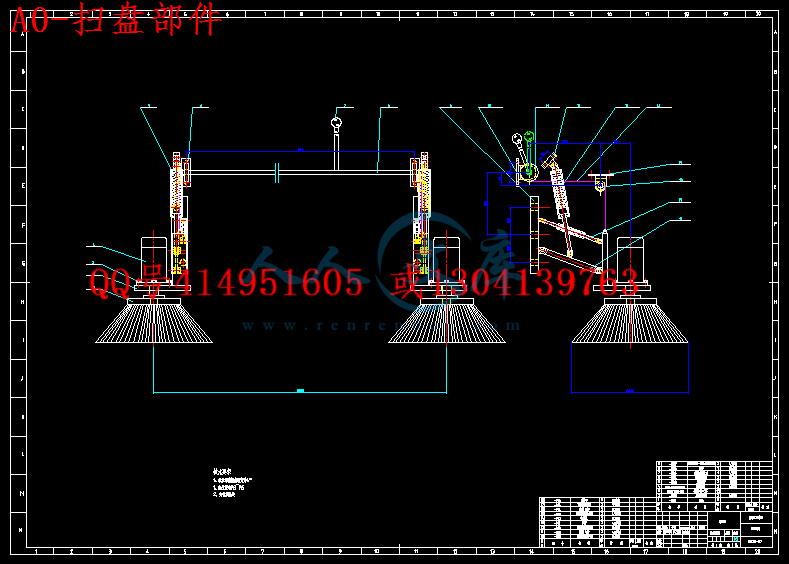Viewport: 789px width, 564px height.
Task: Click the yellow pivot circle below the green lever
Action: click(x=529, y=172)
